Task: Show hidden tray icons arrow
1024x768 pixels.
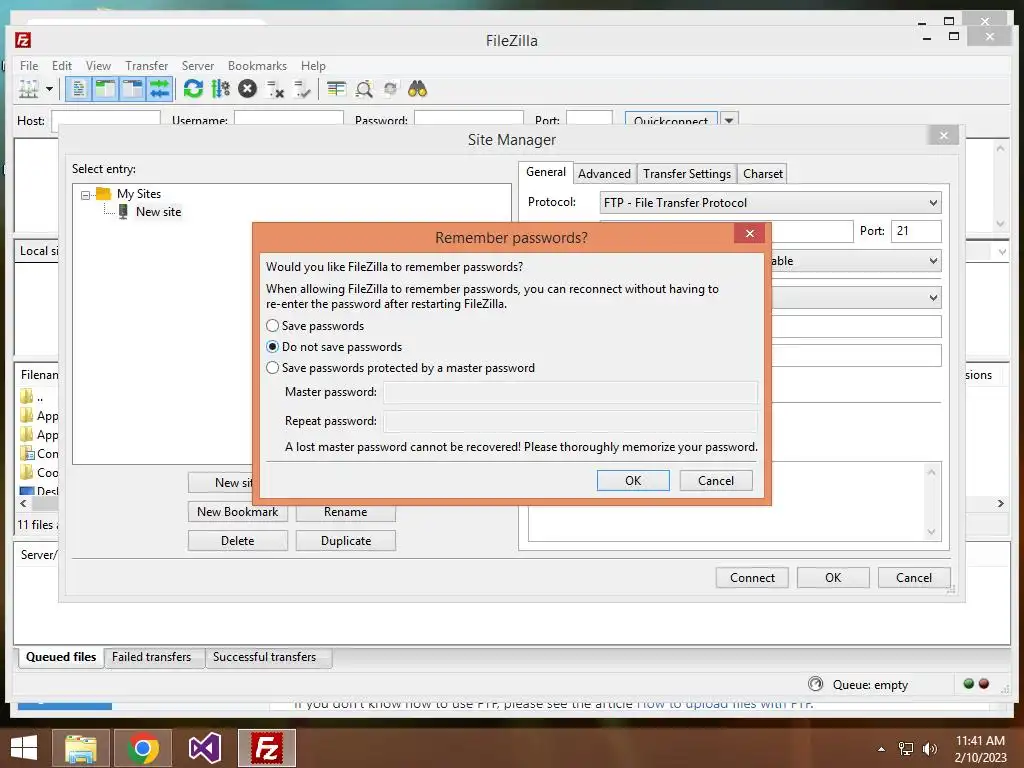Action: click(881, 749)
